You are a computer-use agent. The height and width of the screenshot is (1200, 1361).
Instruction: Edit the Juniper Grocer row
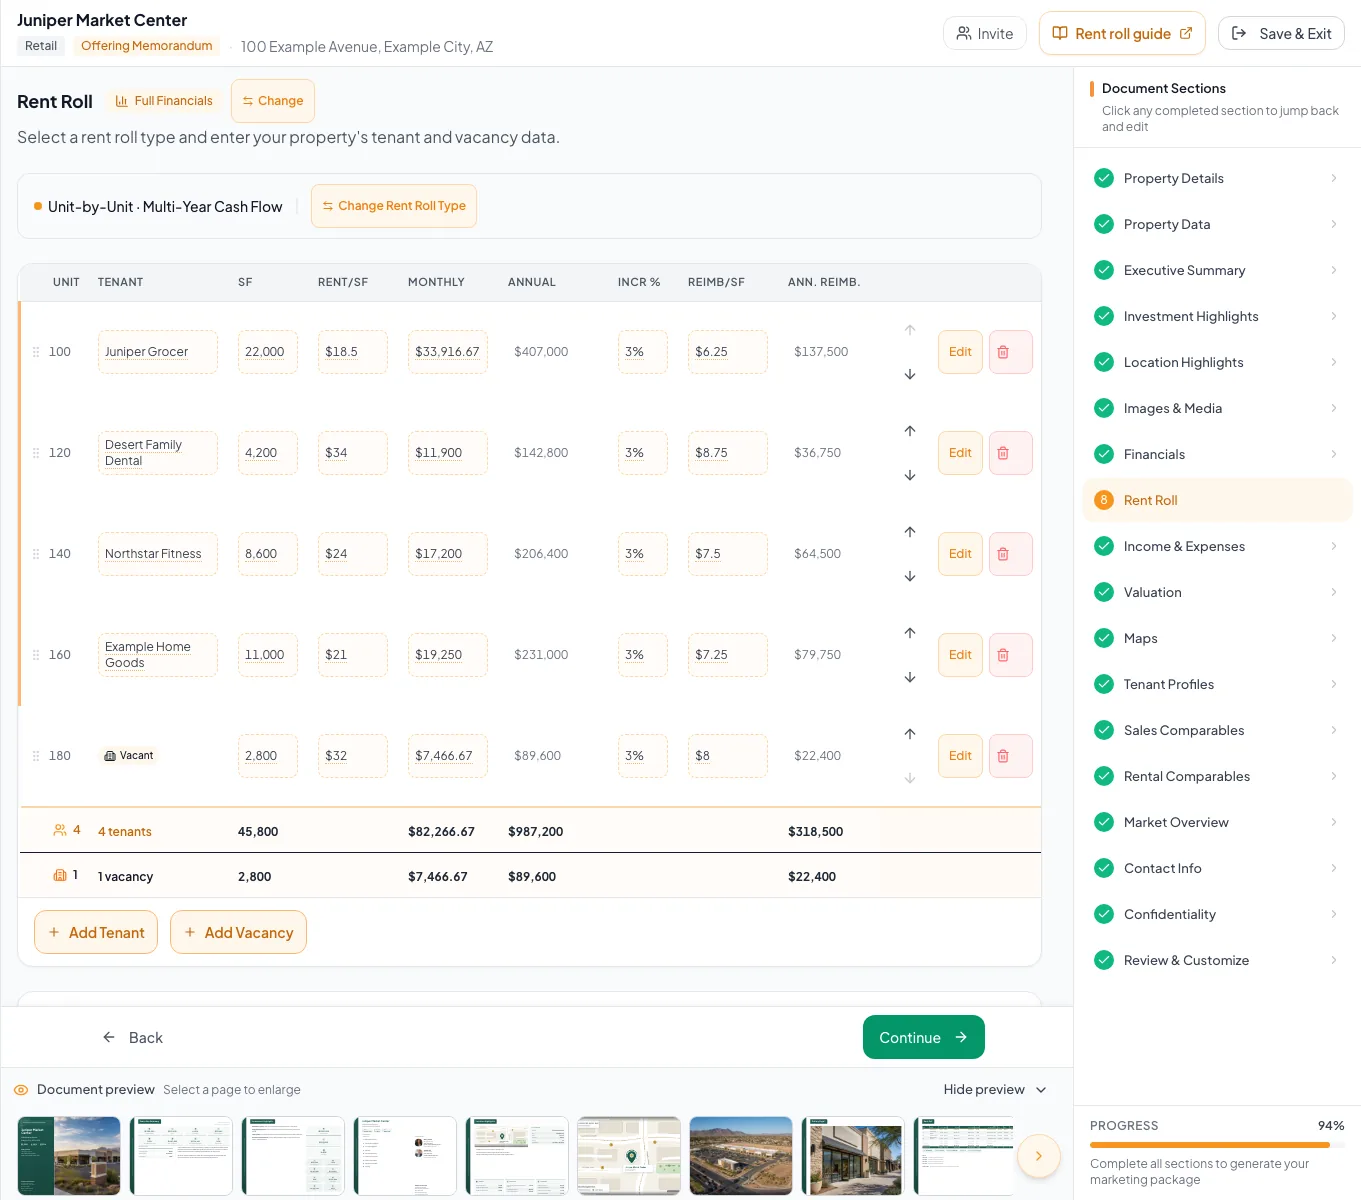[x=960, y=352]
